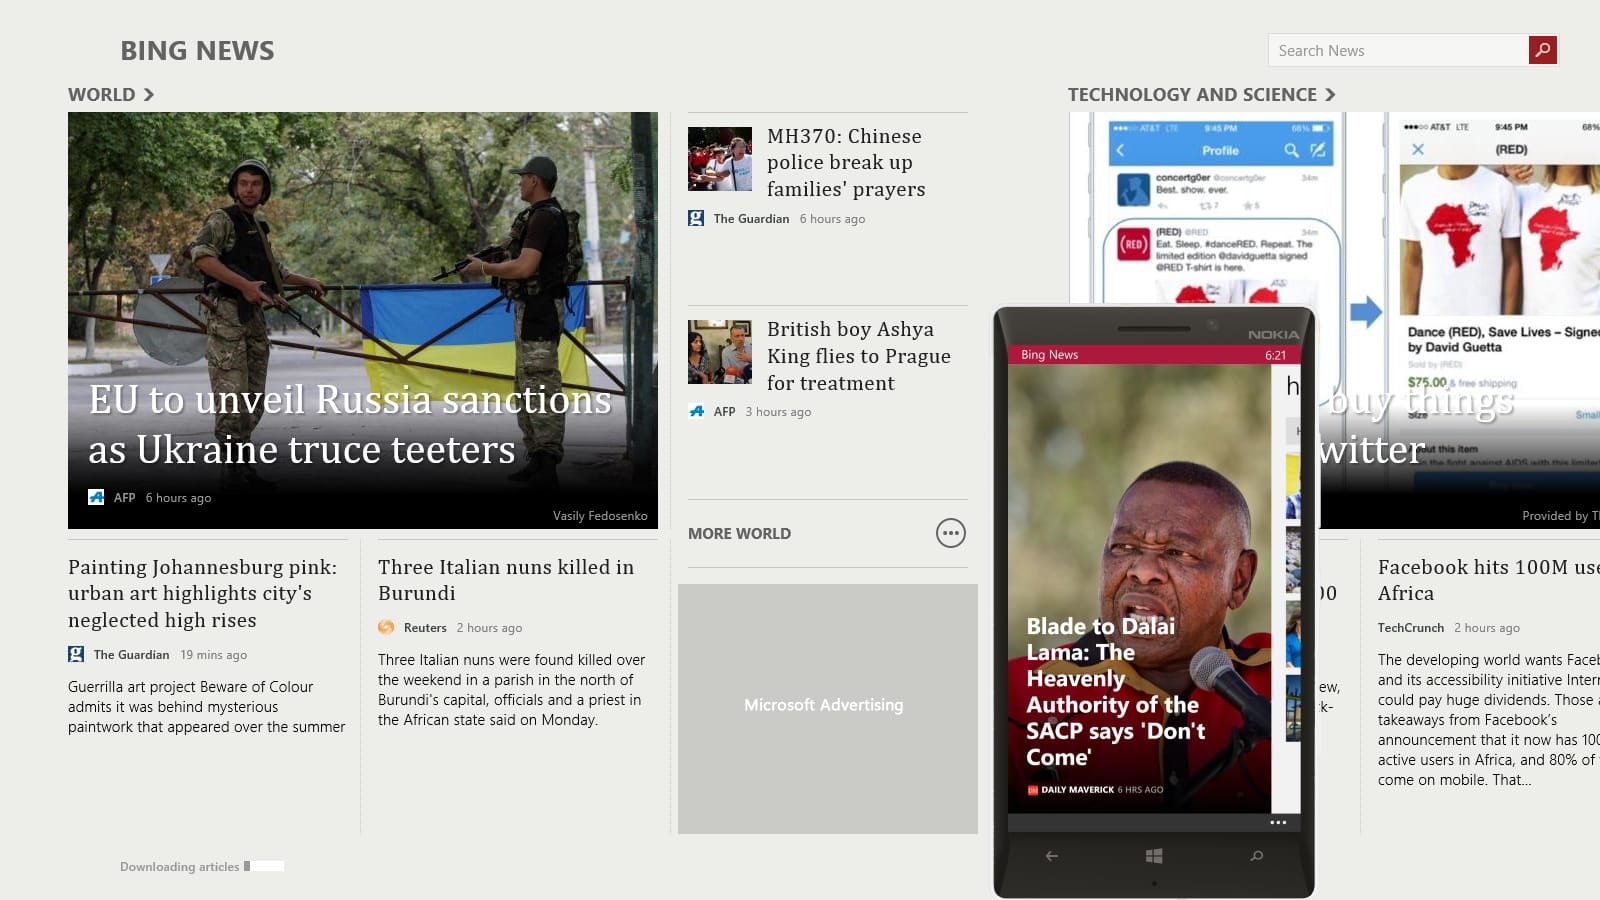The width and height of the screenshot is (1600, 900).
Task: Expand the WORLD section chevron
Action: pos(149,94)
